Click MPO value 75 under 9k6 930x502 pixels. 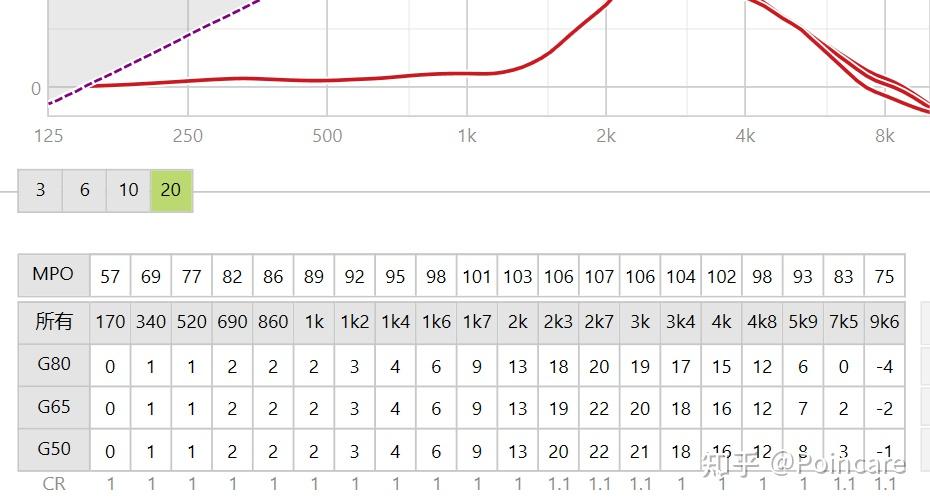pos(884,276)
